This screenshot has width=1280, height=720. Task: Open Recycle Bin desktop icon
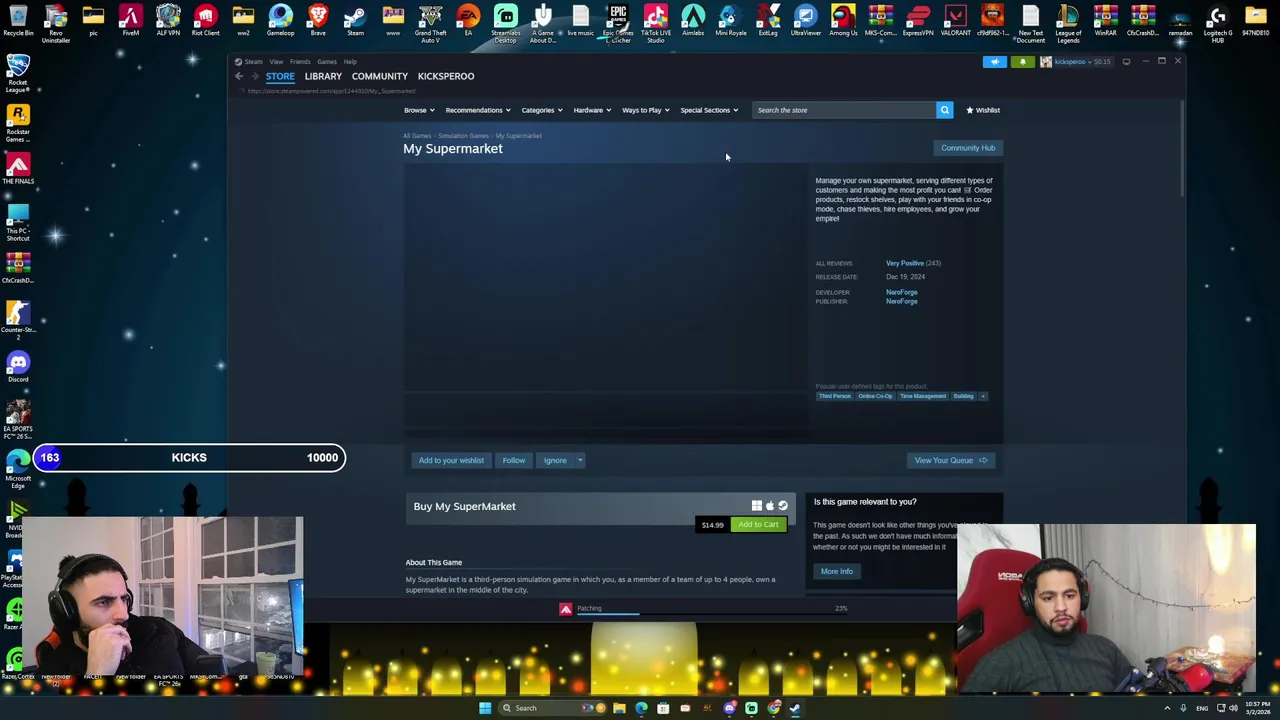coord(18,20)
